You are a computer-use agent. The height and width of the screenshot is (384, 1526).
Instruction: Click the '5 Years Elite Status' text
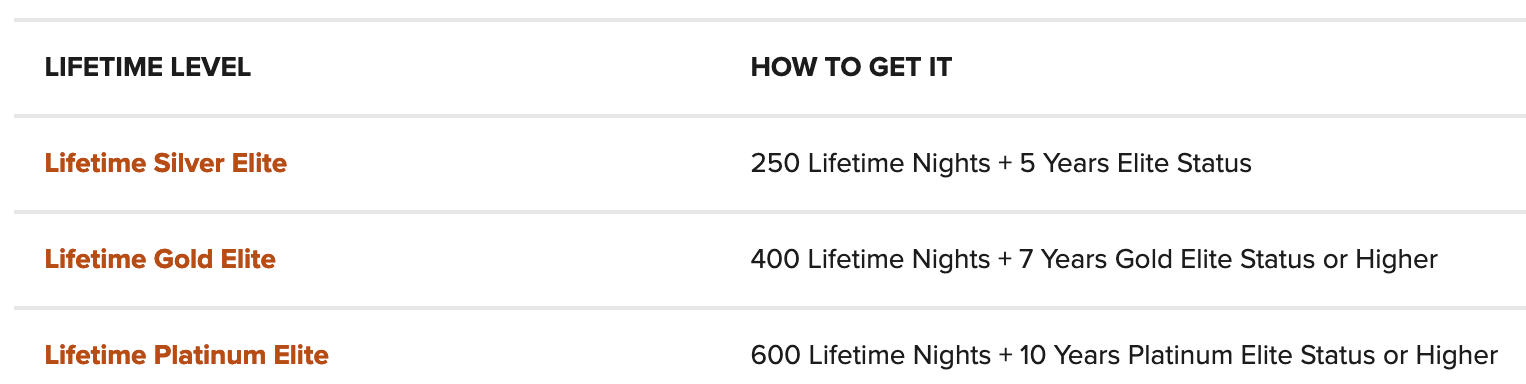[1136, 163]
